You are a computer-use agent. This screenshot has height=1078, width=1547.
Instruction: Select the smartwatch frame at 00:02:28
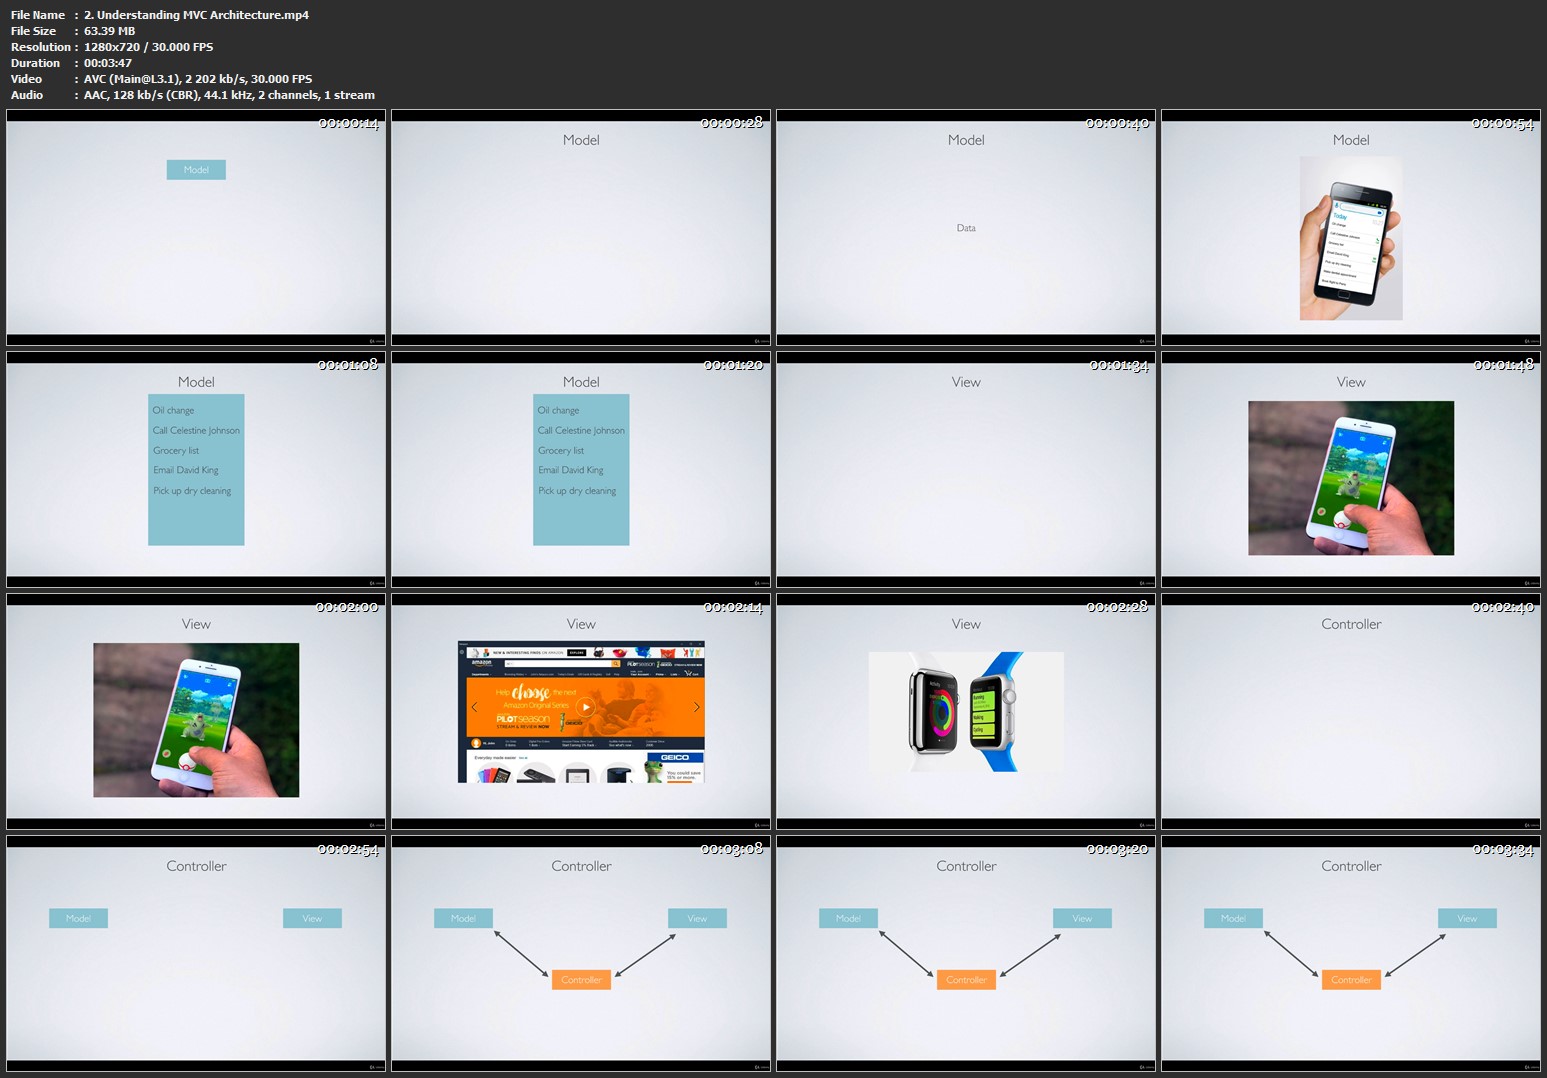[966, 711]
